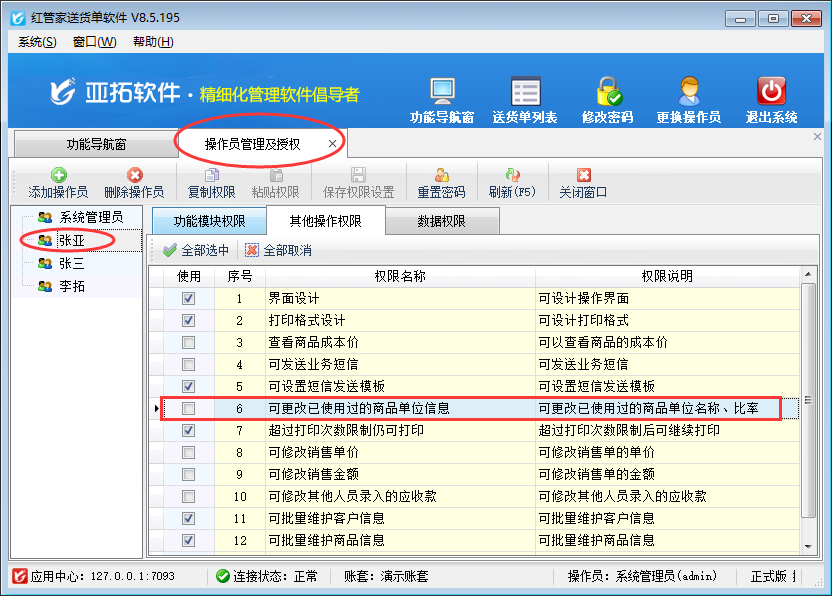832x596 pixels.
Task: Click 添加操作员 toolbar icon
Action: pyautogui.click(x=58, y=176)
